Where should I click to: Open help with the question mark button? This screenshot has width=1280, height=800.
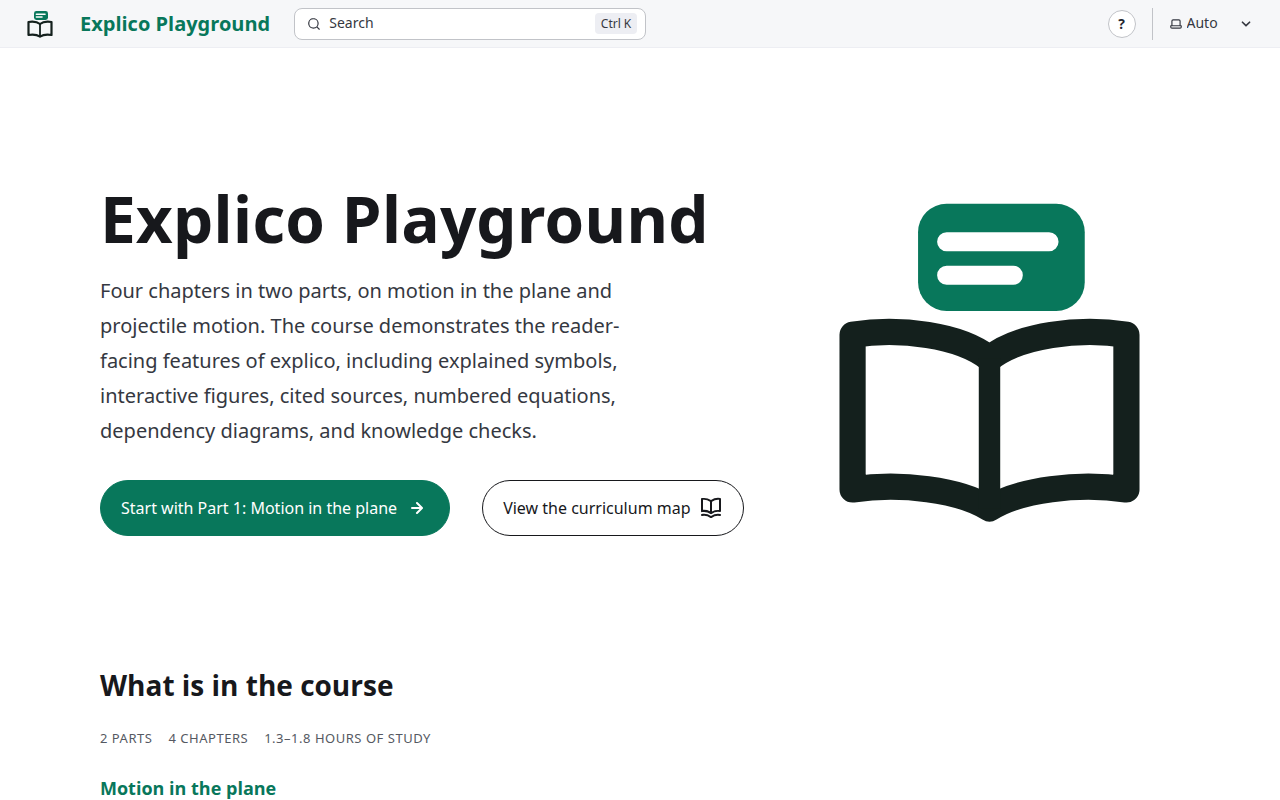point(1122,24)
